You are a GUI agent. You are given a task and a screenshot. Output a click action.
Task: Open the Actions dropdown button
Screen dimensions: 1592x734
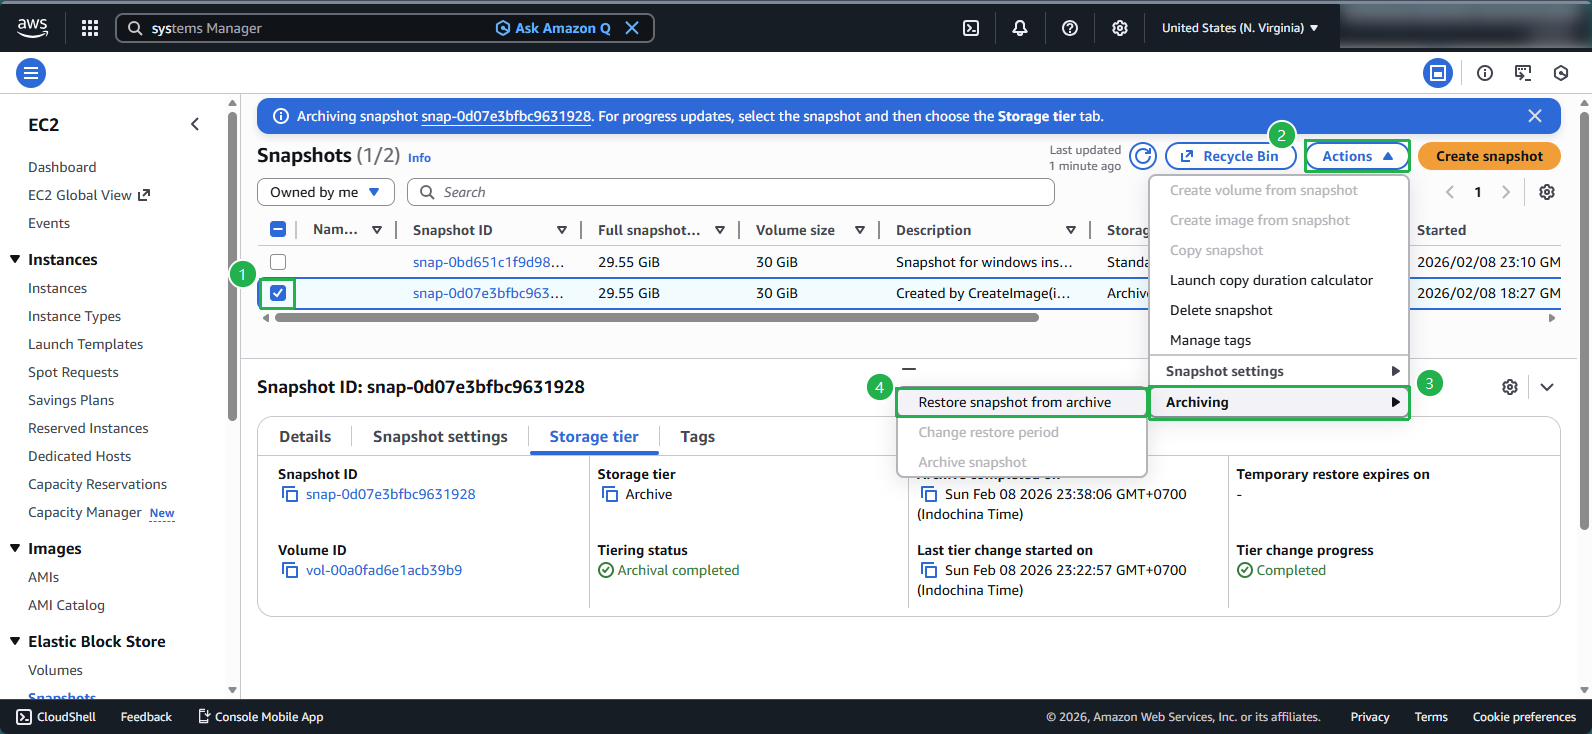(x=1357, y=156)
